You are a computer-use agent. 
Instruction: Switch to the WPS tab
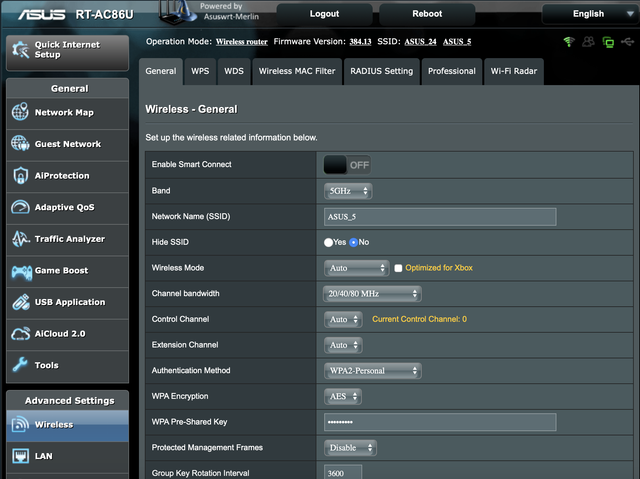point(200,71)
